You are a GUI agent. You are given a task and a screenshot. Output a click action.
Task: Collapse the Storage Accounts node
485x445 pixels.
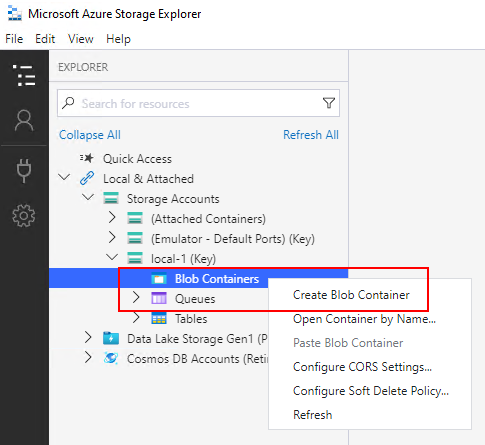[88, 197]
